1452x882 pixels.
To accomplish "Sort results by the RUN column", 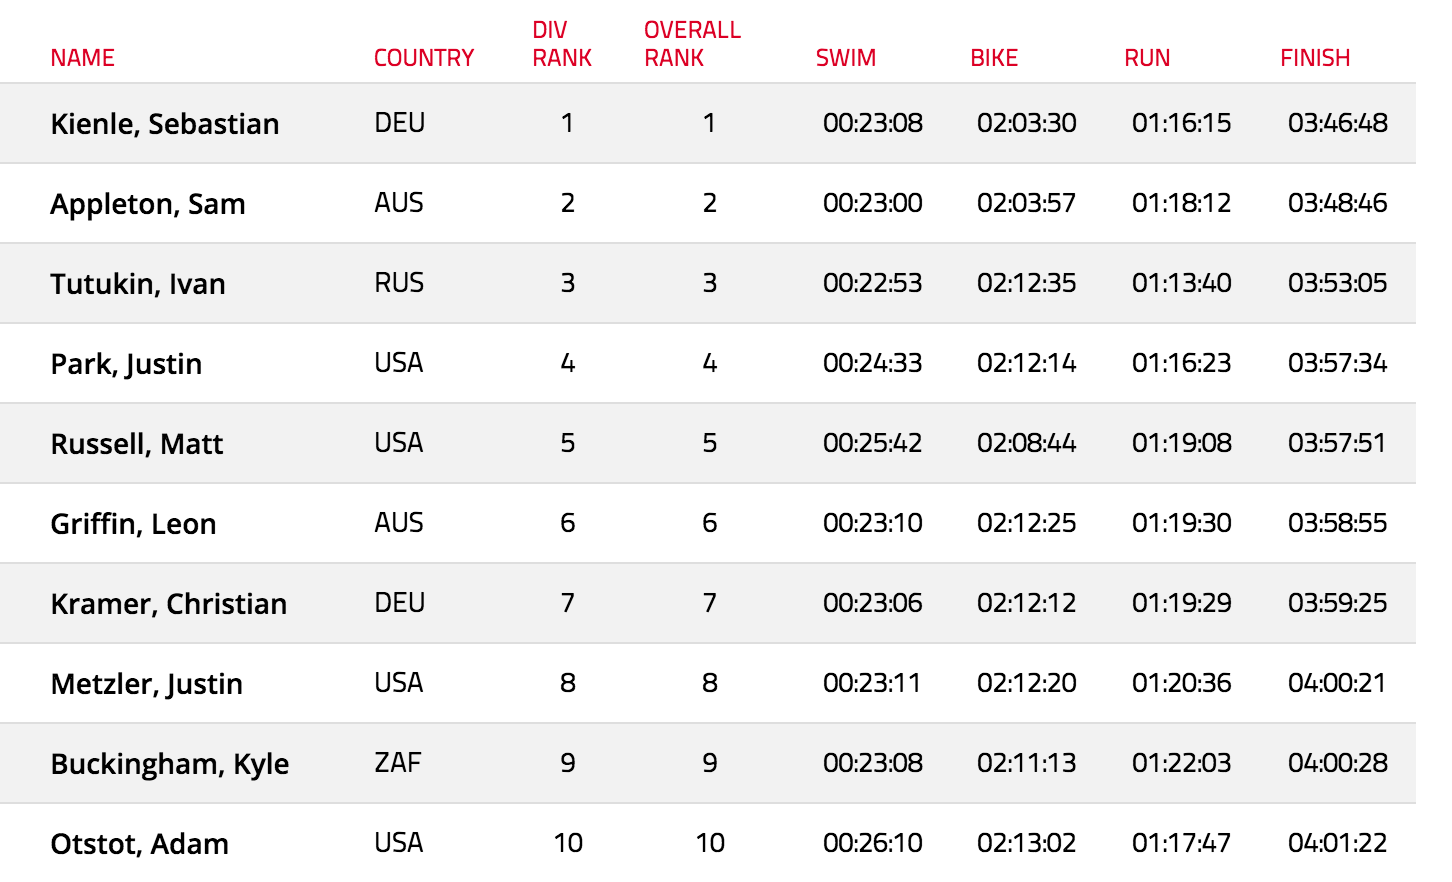I will click(x=1147, y=58).
